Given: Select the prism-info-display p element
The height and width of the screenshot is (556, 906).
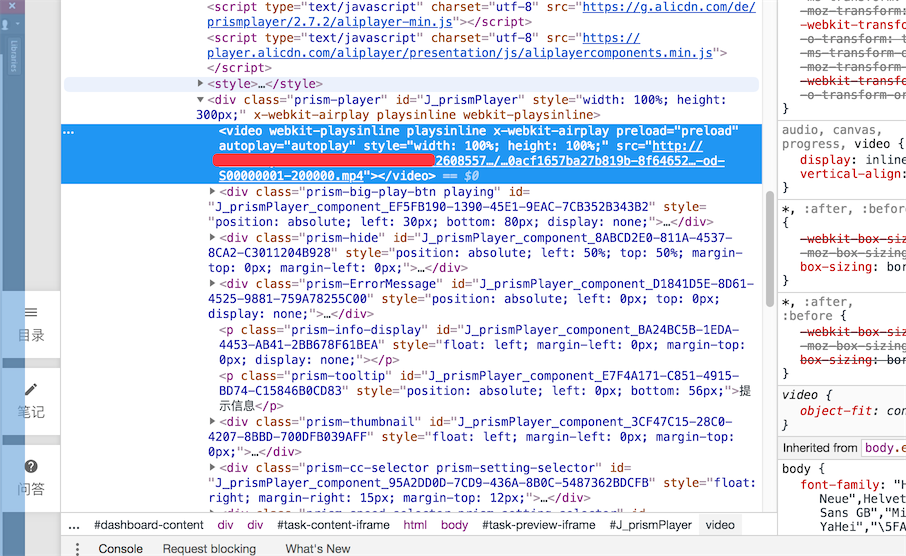Looking at the screenshot, I should pos(482,344).
